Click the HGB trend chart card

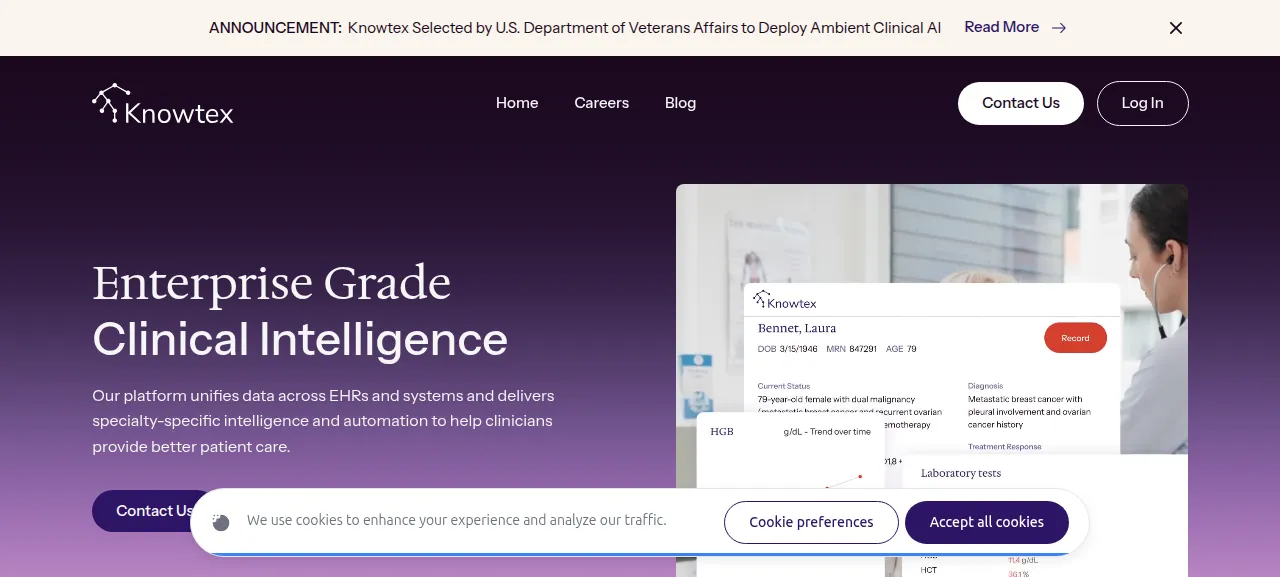tap(790, 452)
